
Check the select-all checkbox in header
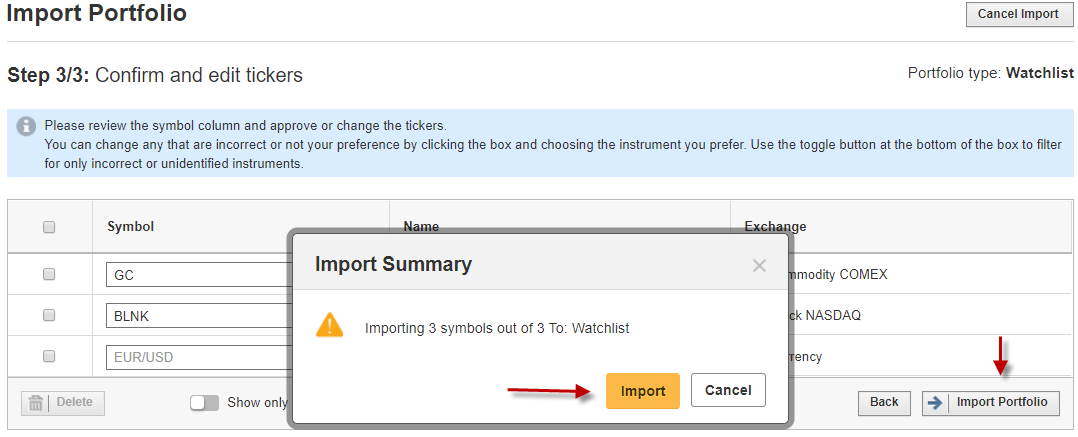click(x=49, y=227)
